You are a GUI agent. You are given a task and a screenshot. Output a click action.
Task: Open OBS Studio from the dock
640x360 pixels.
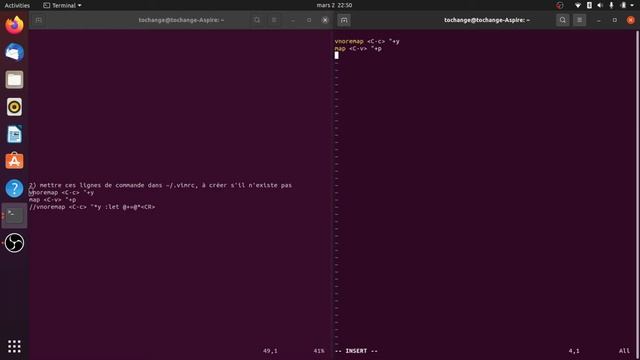(x=14, y=243)
